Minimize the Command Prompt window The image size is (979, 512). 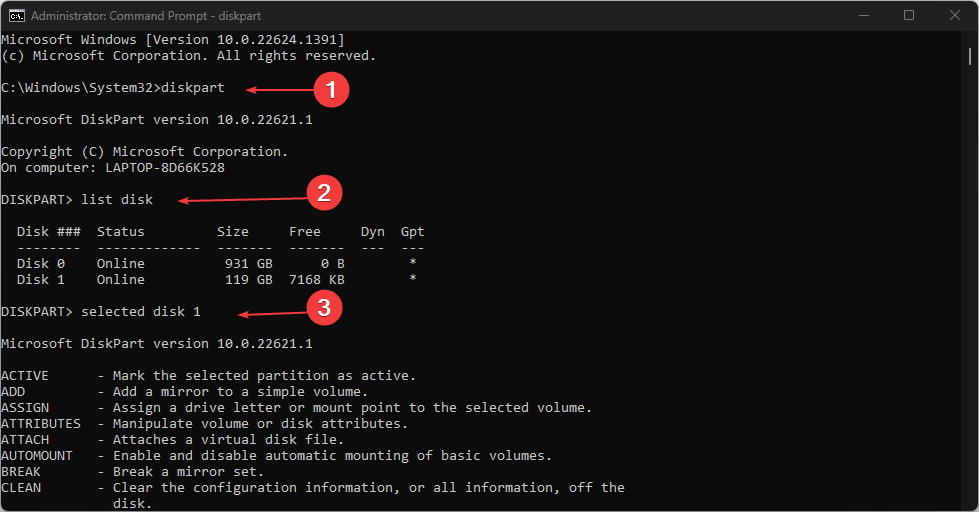[862, 15]
